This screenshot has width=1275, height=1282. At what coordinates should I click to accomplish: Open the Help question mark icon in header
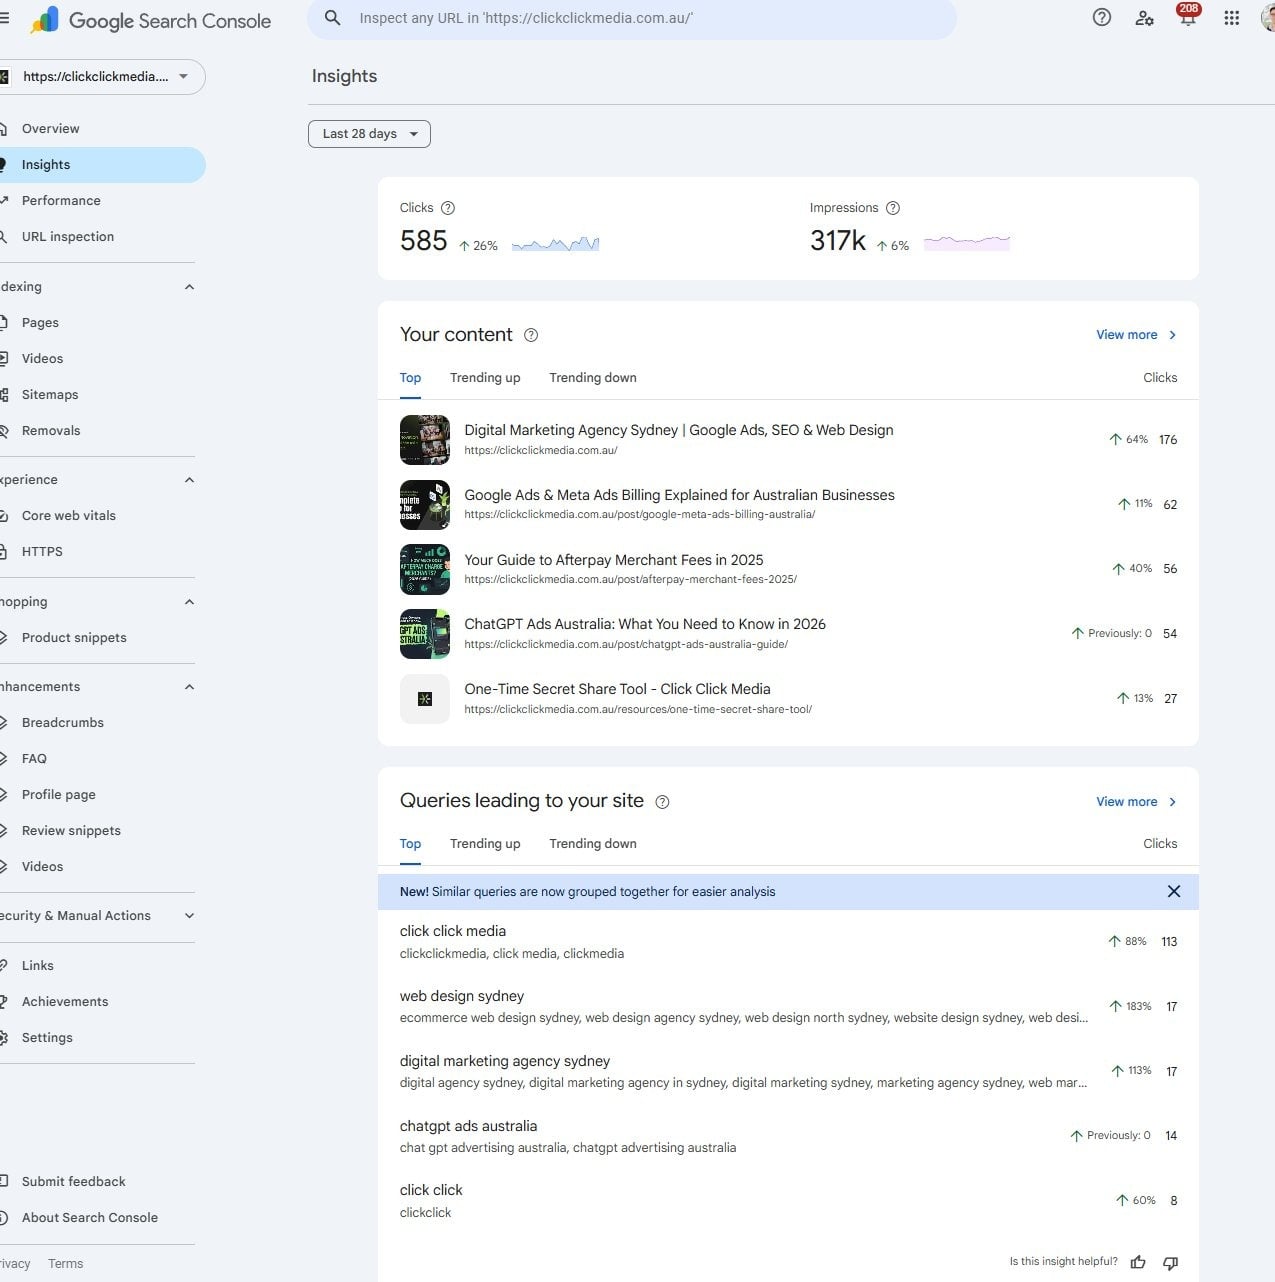click(x=1101, y=17)
